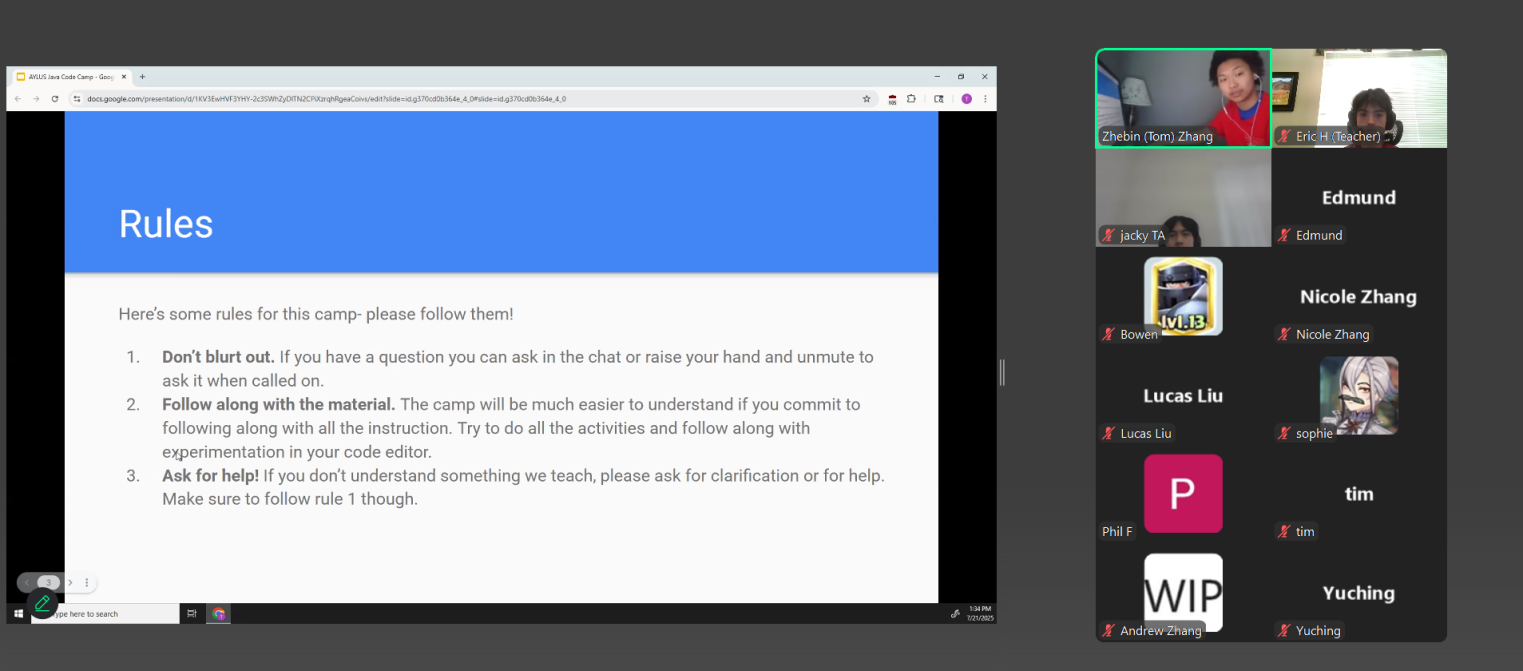This screenshot has height=671, width=1523.
Task: Click the browser back arrow
Action: point(18,99)
